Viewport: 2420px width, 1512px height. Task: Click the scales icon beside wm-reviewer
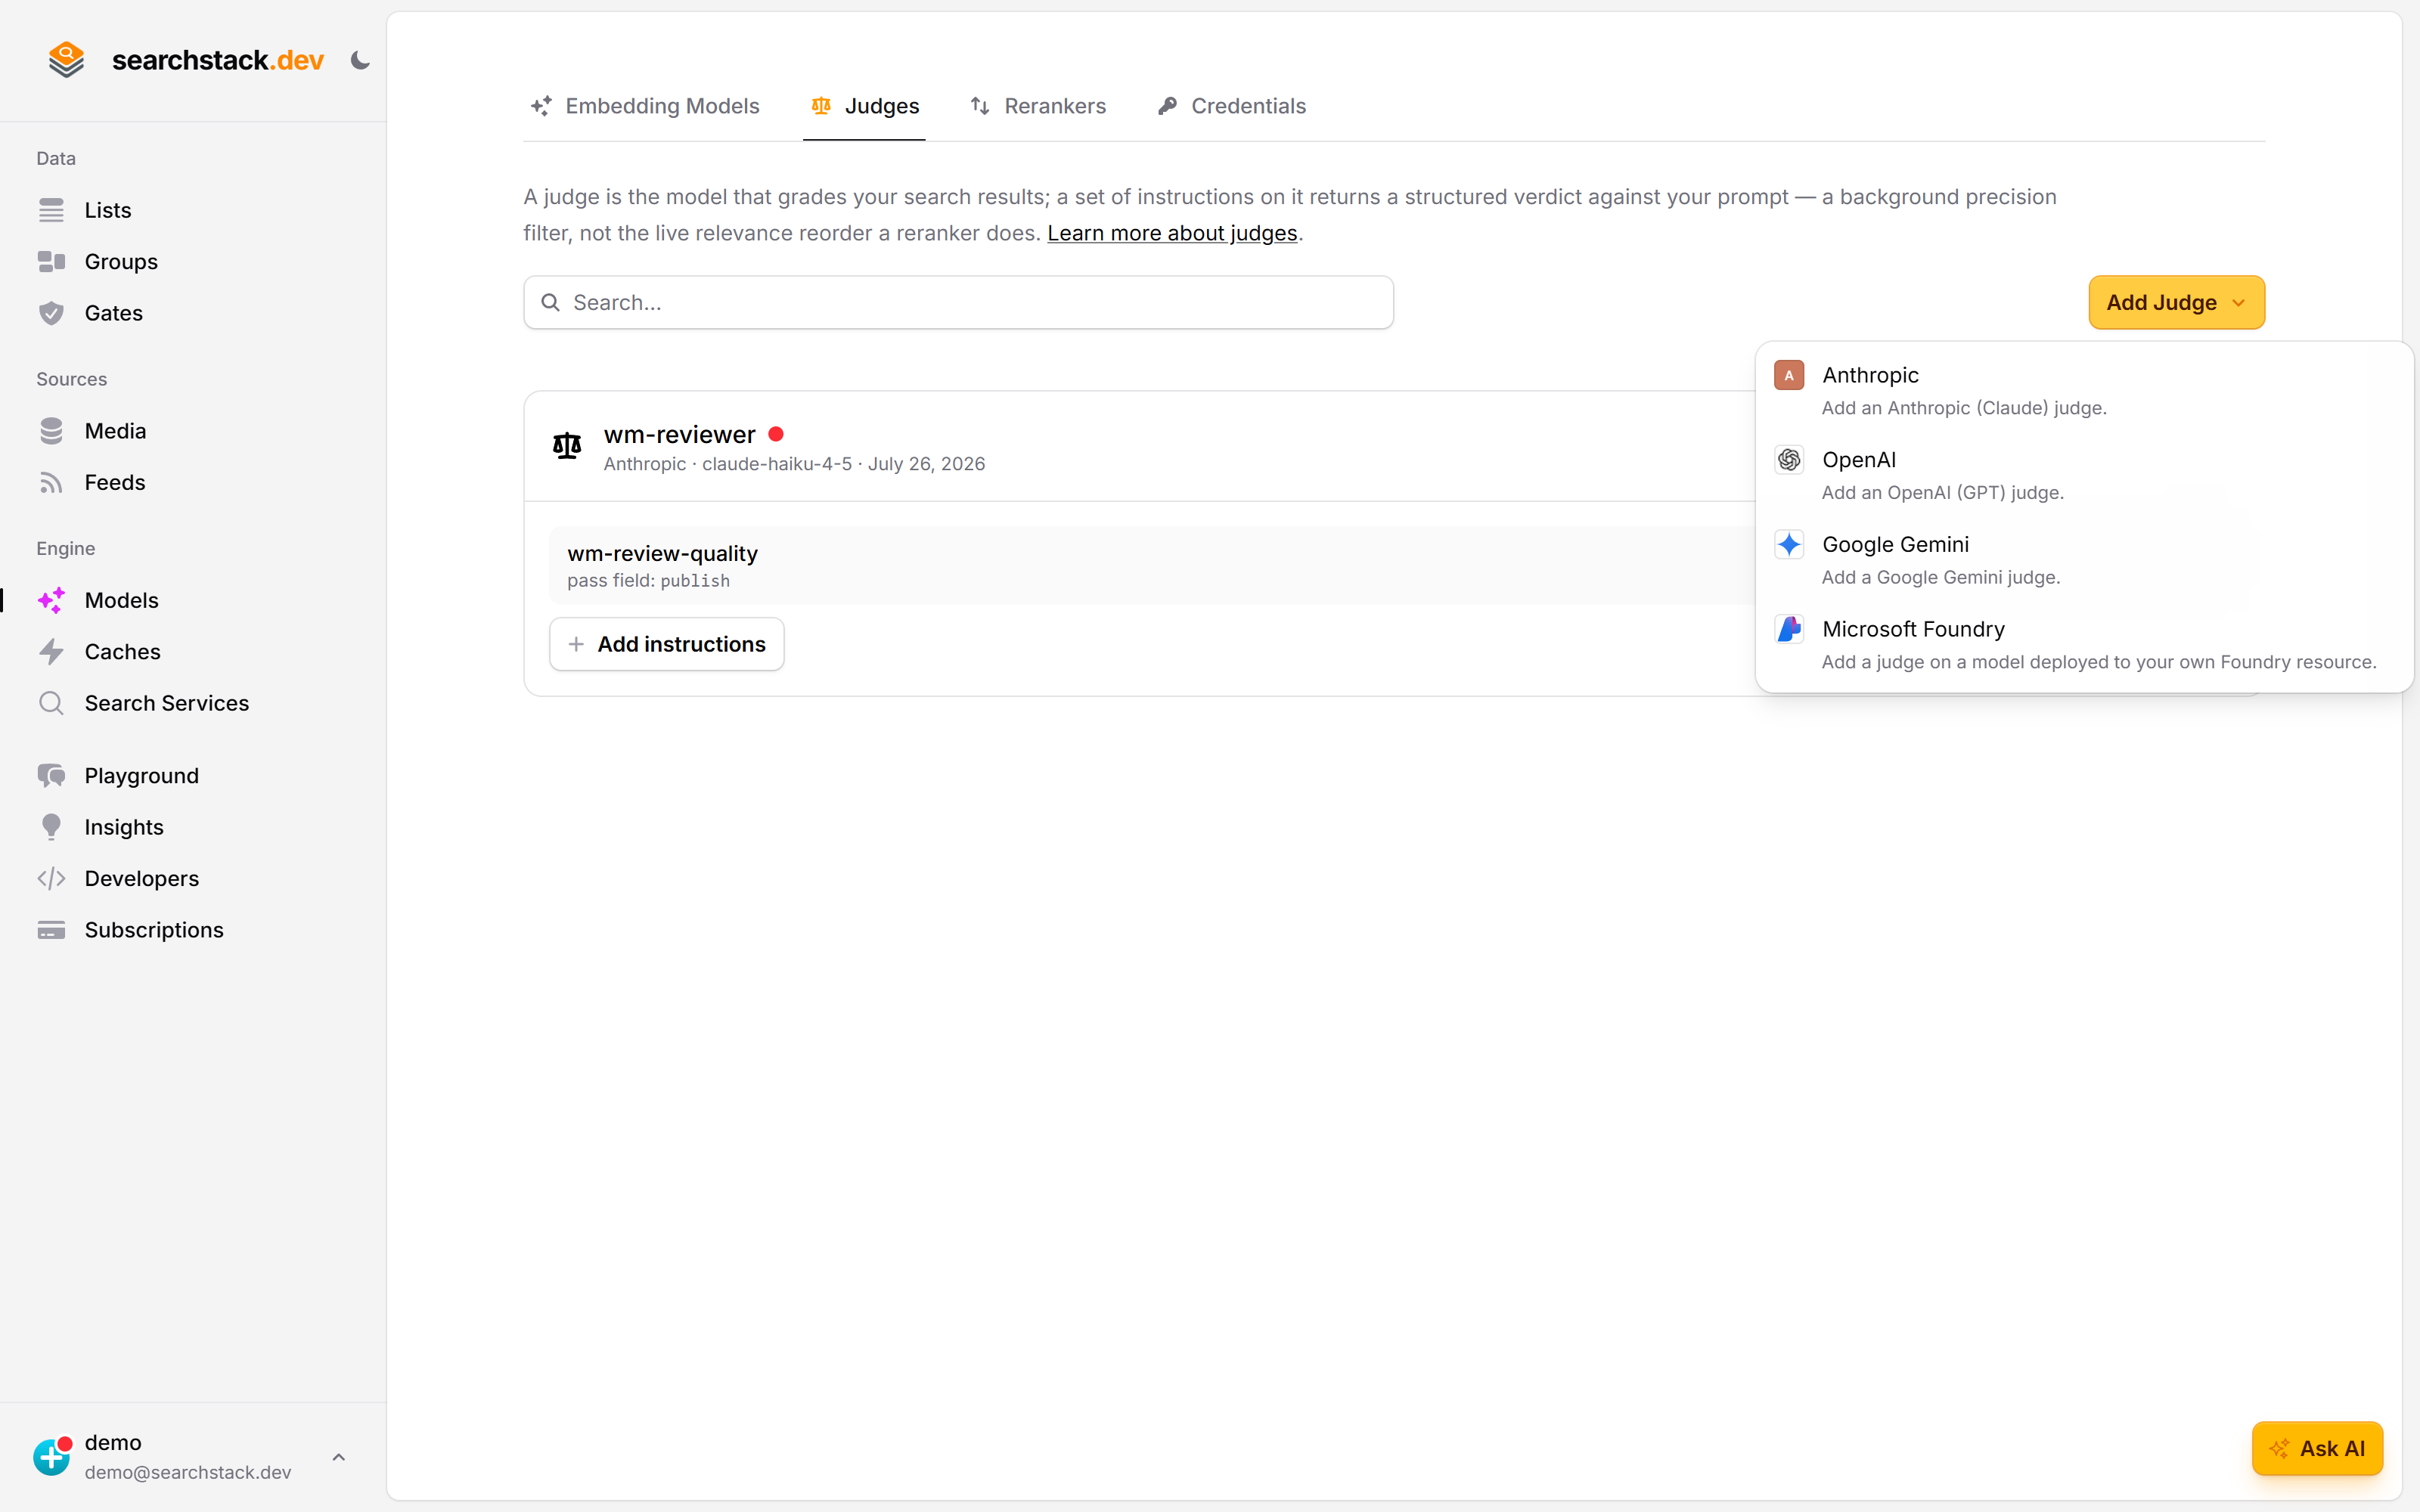click(x=567, y=446)
